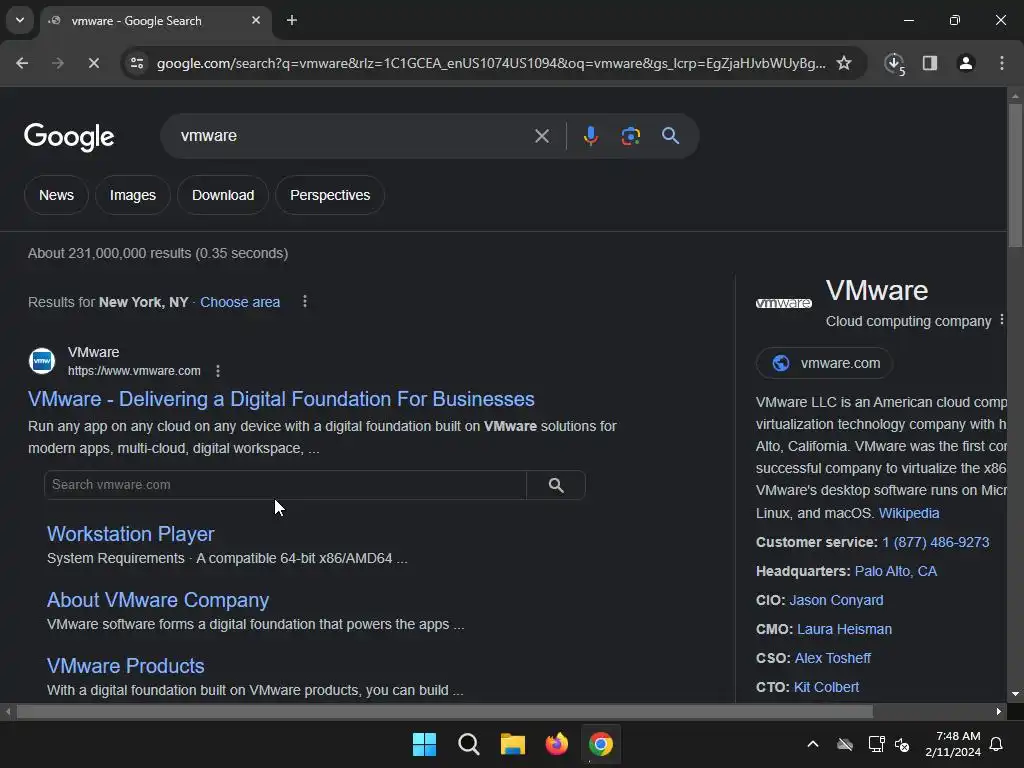Image resolution: width=1024 pixels, height=768 pixels.
Task: Search by image with Google Lens
Action: [630, 136]
